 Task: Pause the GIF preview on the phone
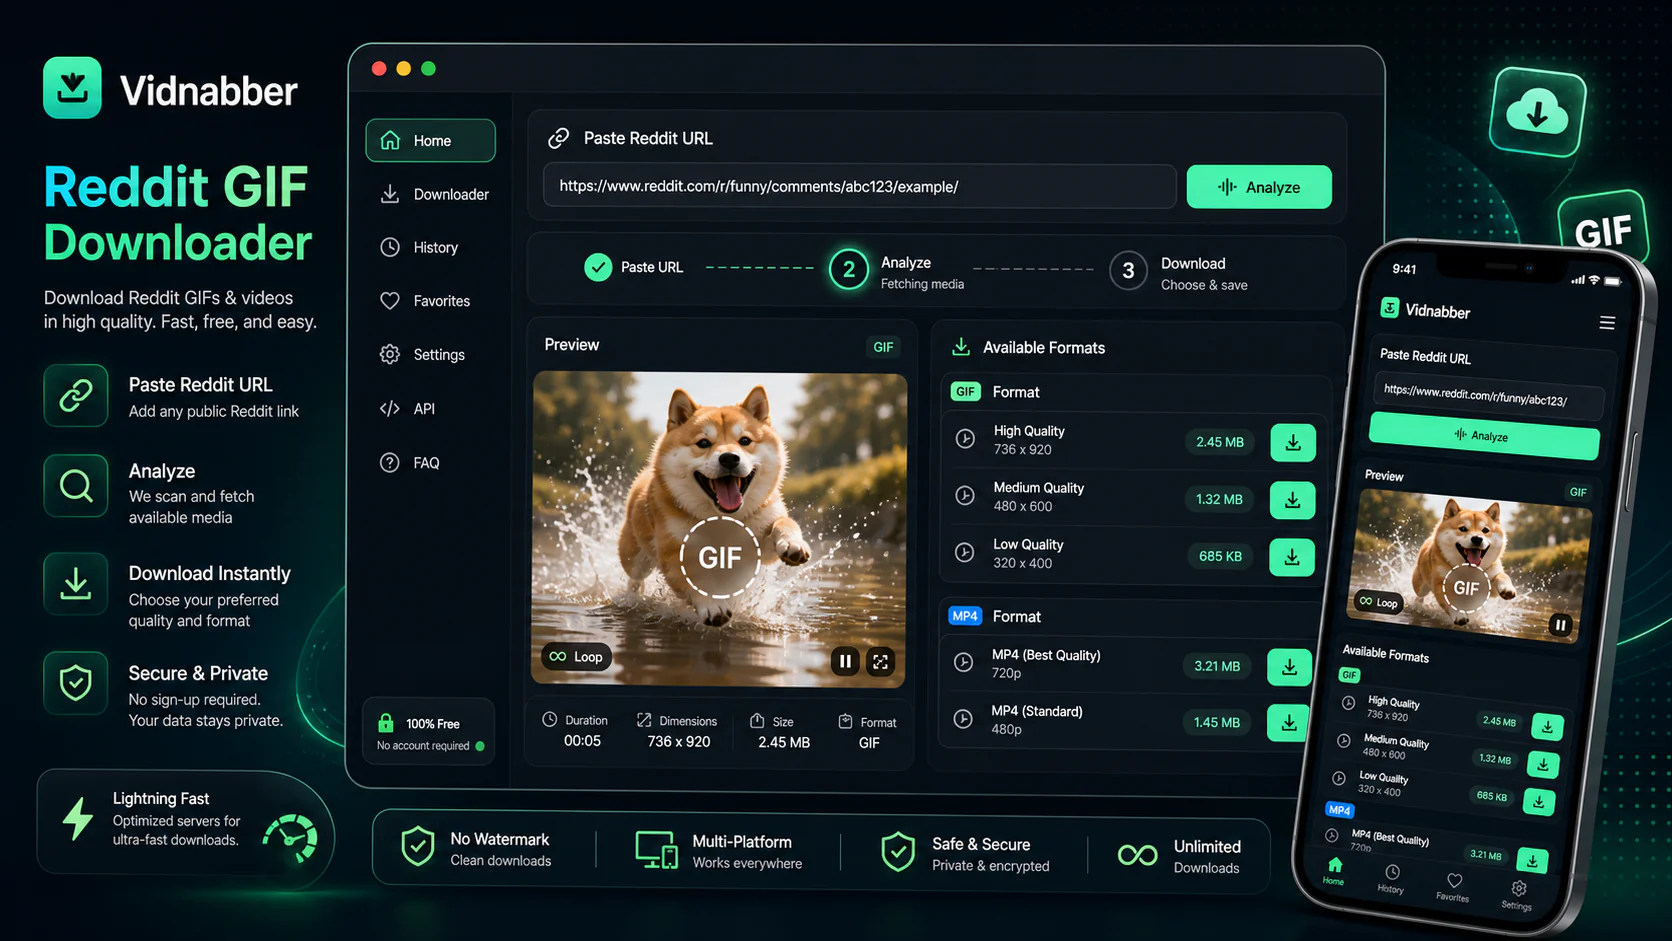coord(1560,625)
